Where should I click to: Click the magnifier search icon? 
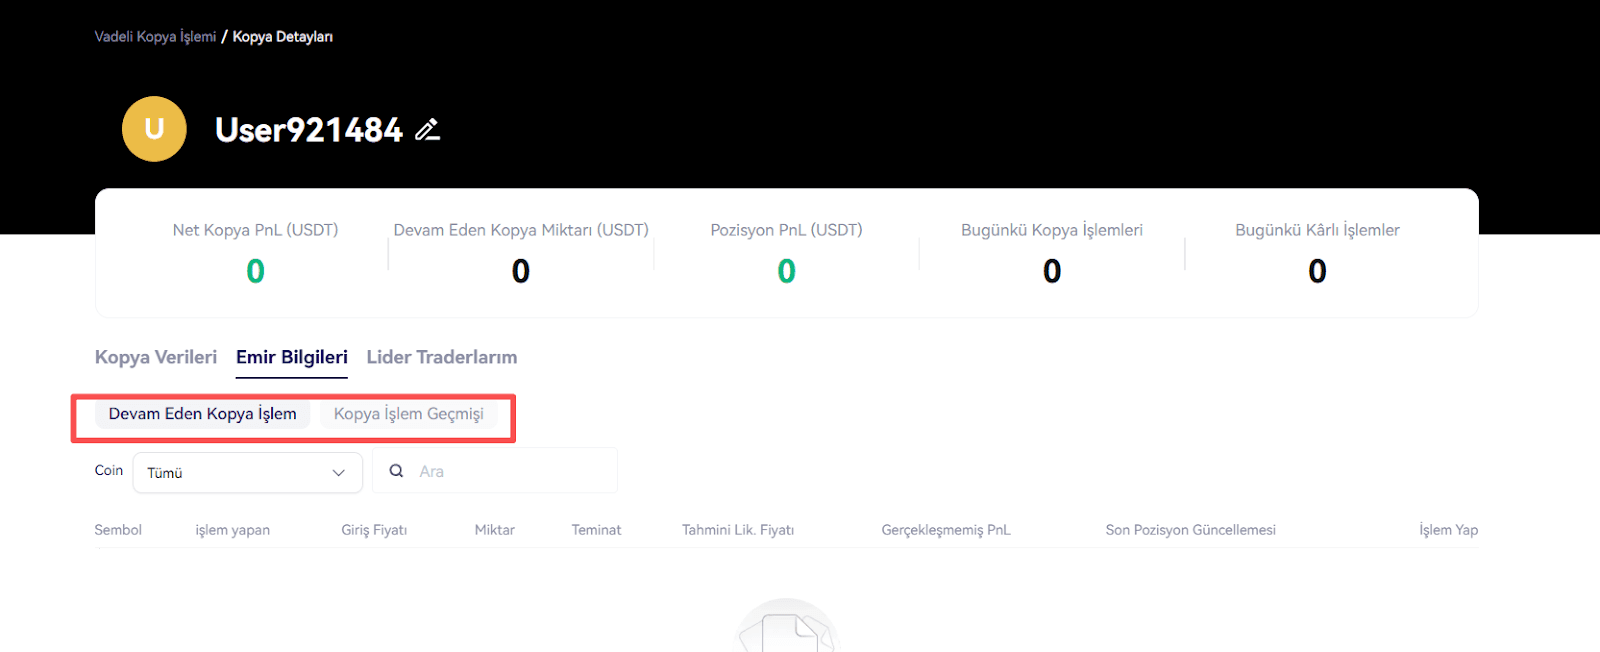pos(396,471)
